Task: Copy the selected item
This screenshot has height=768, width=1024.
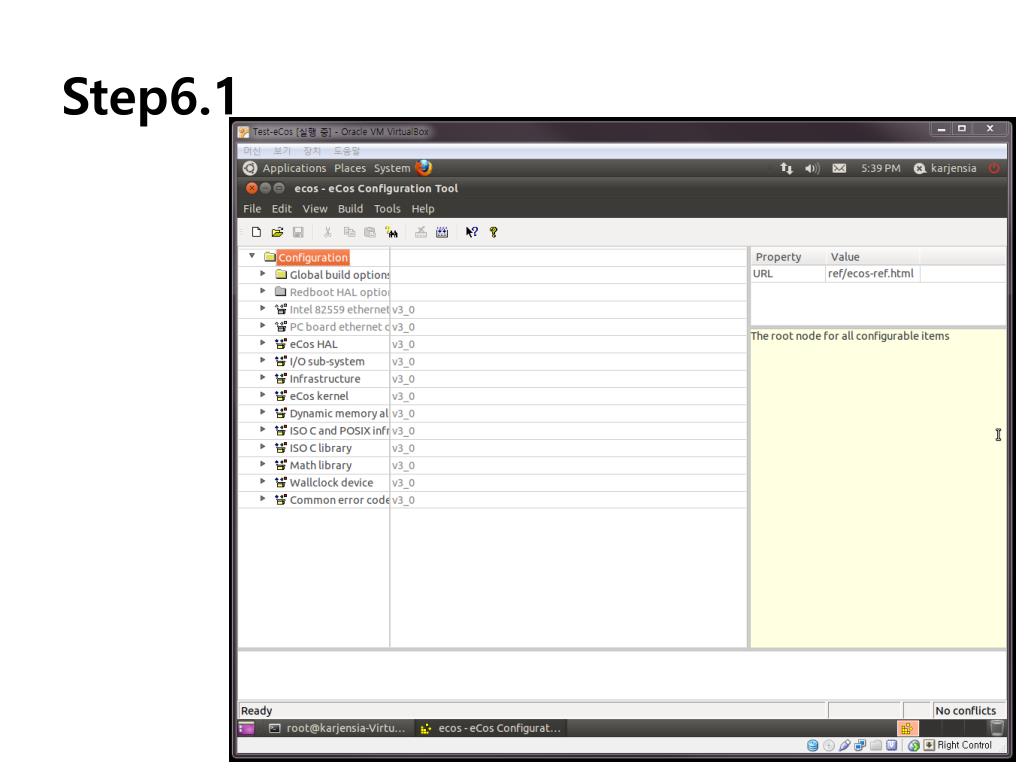Action: tap(349, 232)
